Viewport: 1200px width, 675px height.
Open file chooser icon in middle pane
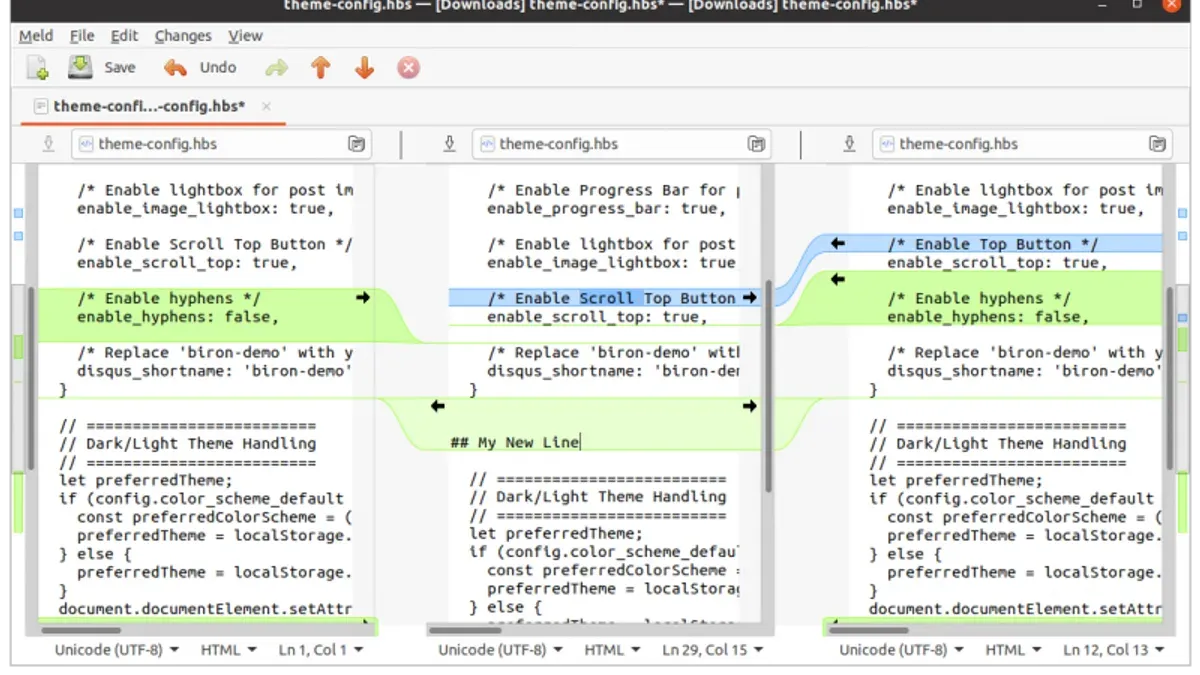(x=757, y=144)
